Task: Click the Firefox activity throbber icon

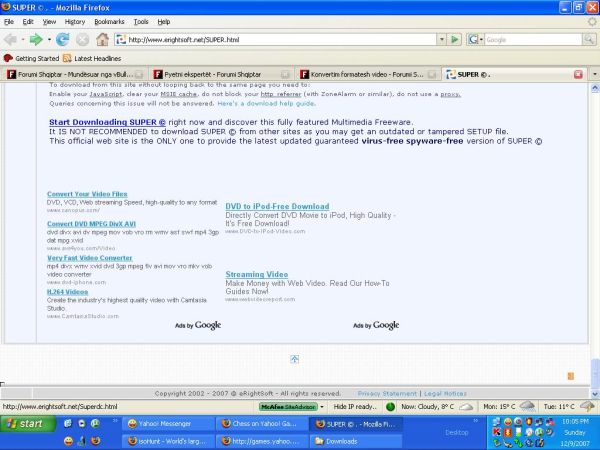Action: pyautogui.click(x=592, y=22)
